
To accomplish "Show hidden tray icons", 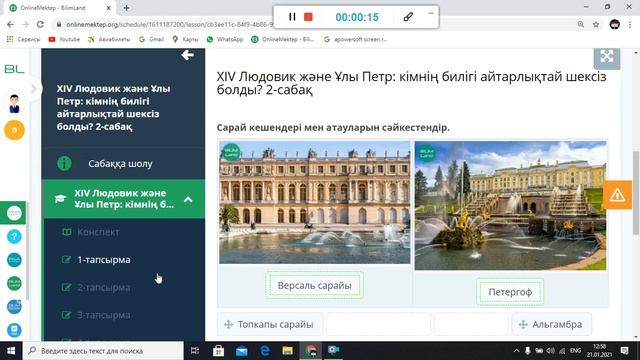I will pyautogui.click(x=516, y=351).
